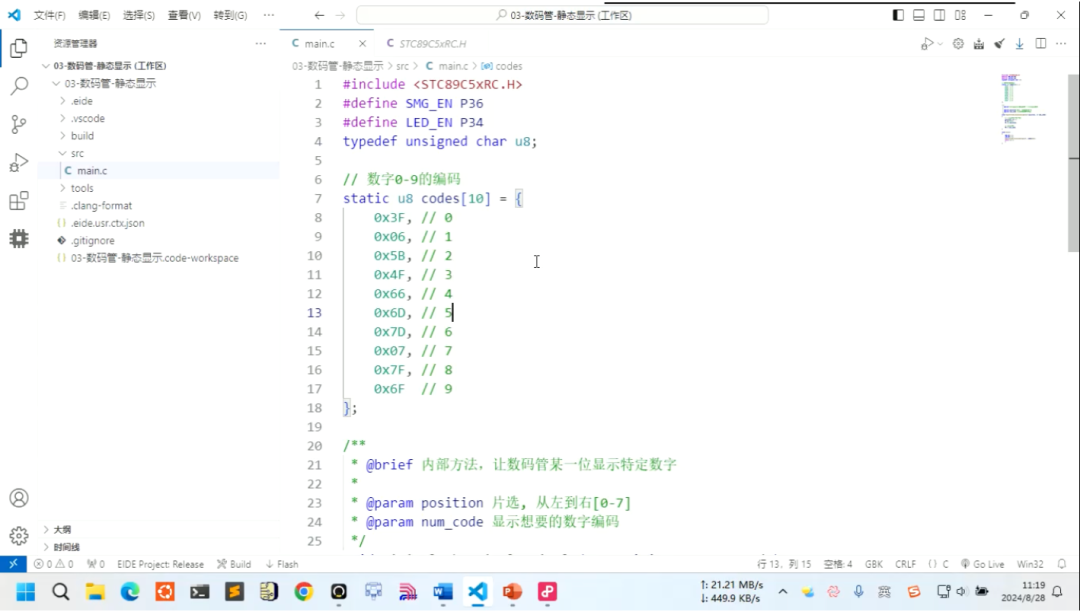The image size is (1080, 612).
Task: Toggle the primary sidebar visibility
Action: 898,15
